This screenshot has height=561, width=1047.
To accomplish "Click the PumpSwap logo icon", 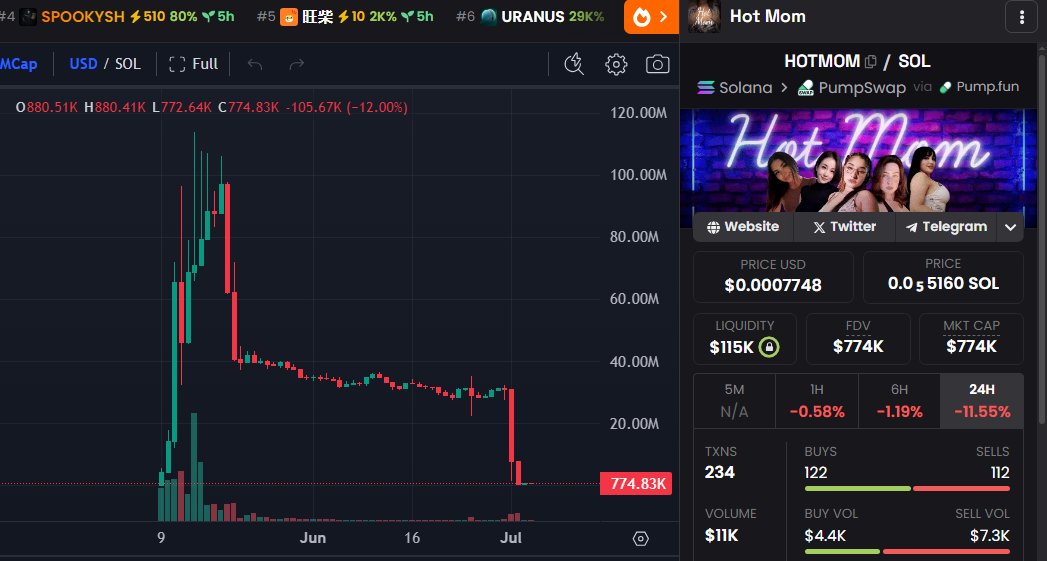I will [x=806, y=87].
